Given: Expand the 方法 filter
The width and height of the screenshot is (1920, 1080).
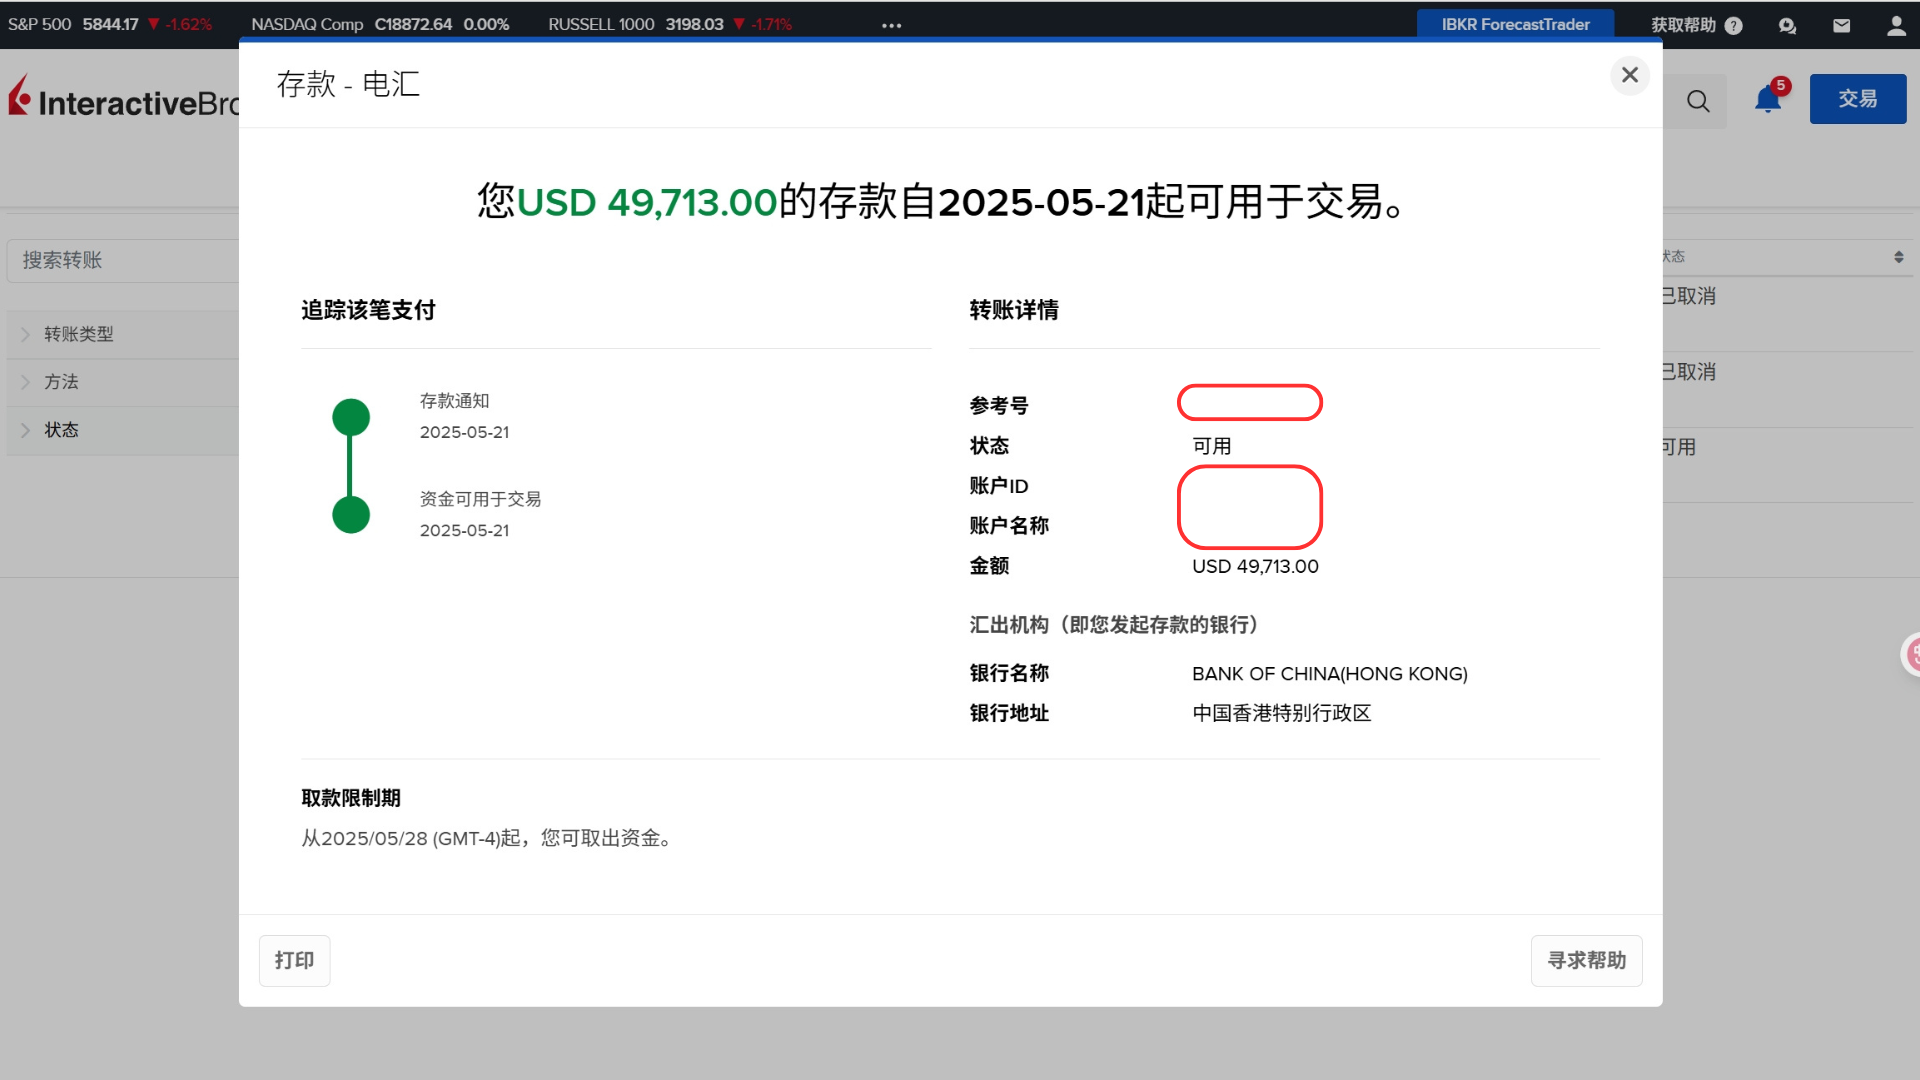Looking at the screenshot, I should [x=60, y=382].
